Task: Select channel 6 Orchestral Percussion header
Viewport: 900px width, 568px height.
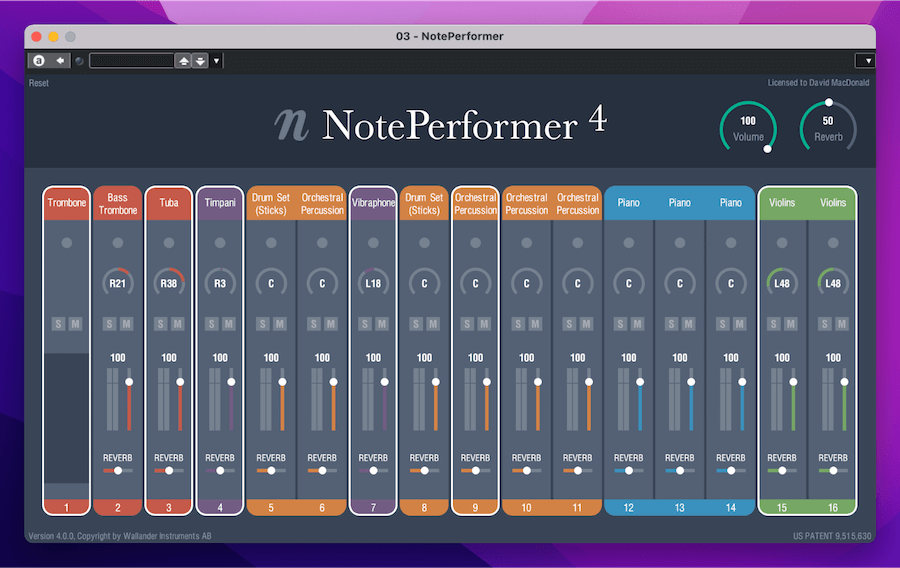Action: [x=322, y=203]
